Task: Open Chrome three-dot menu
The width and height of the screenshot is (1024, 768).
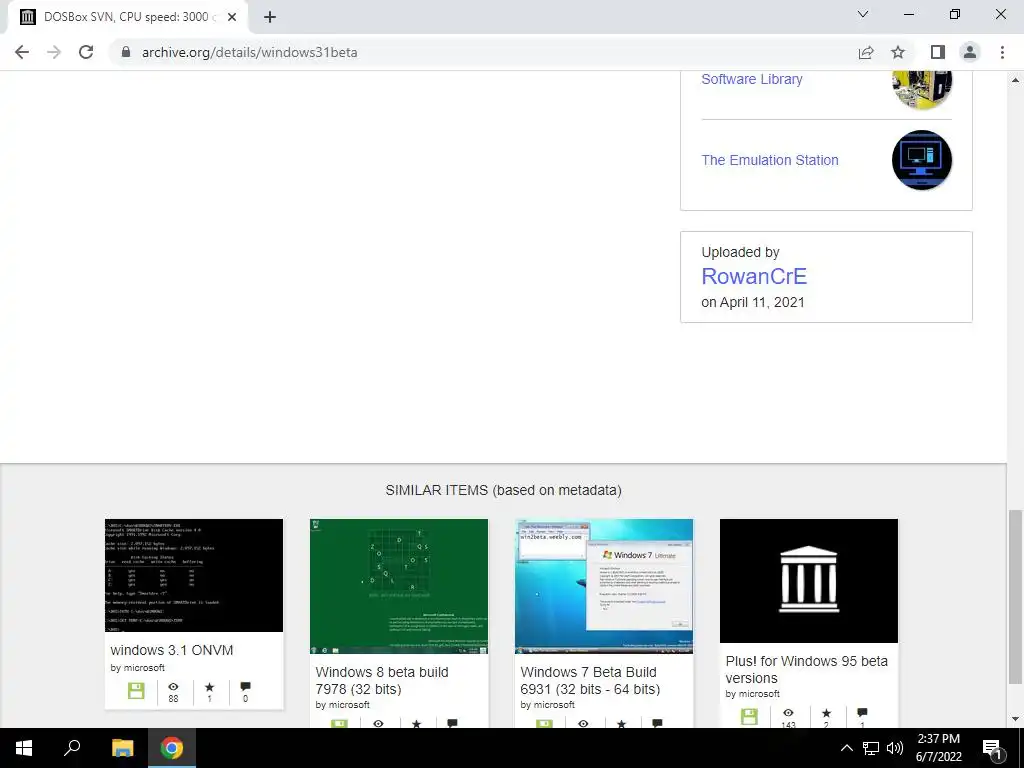Action: (1002, 52)
